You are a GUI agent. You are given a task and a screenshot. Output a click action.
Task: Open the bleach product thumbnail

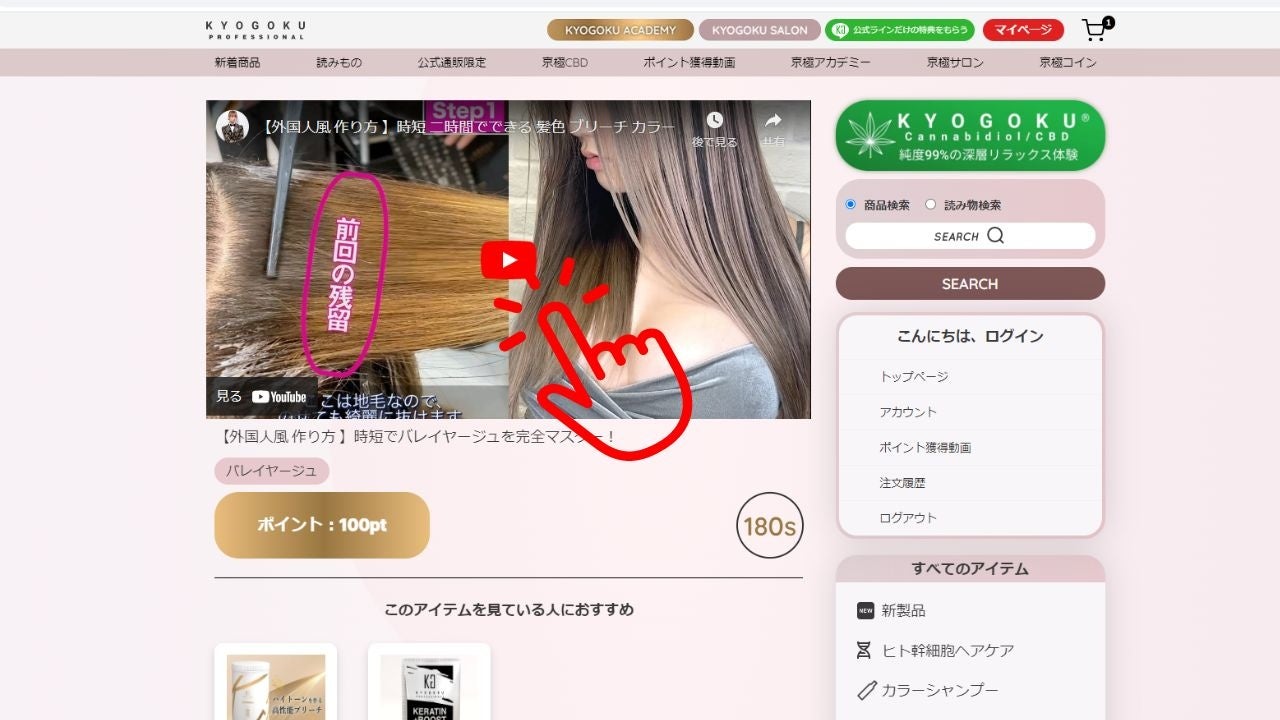pos(276,685)
